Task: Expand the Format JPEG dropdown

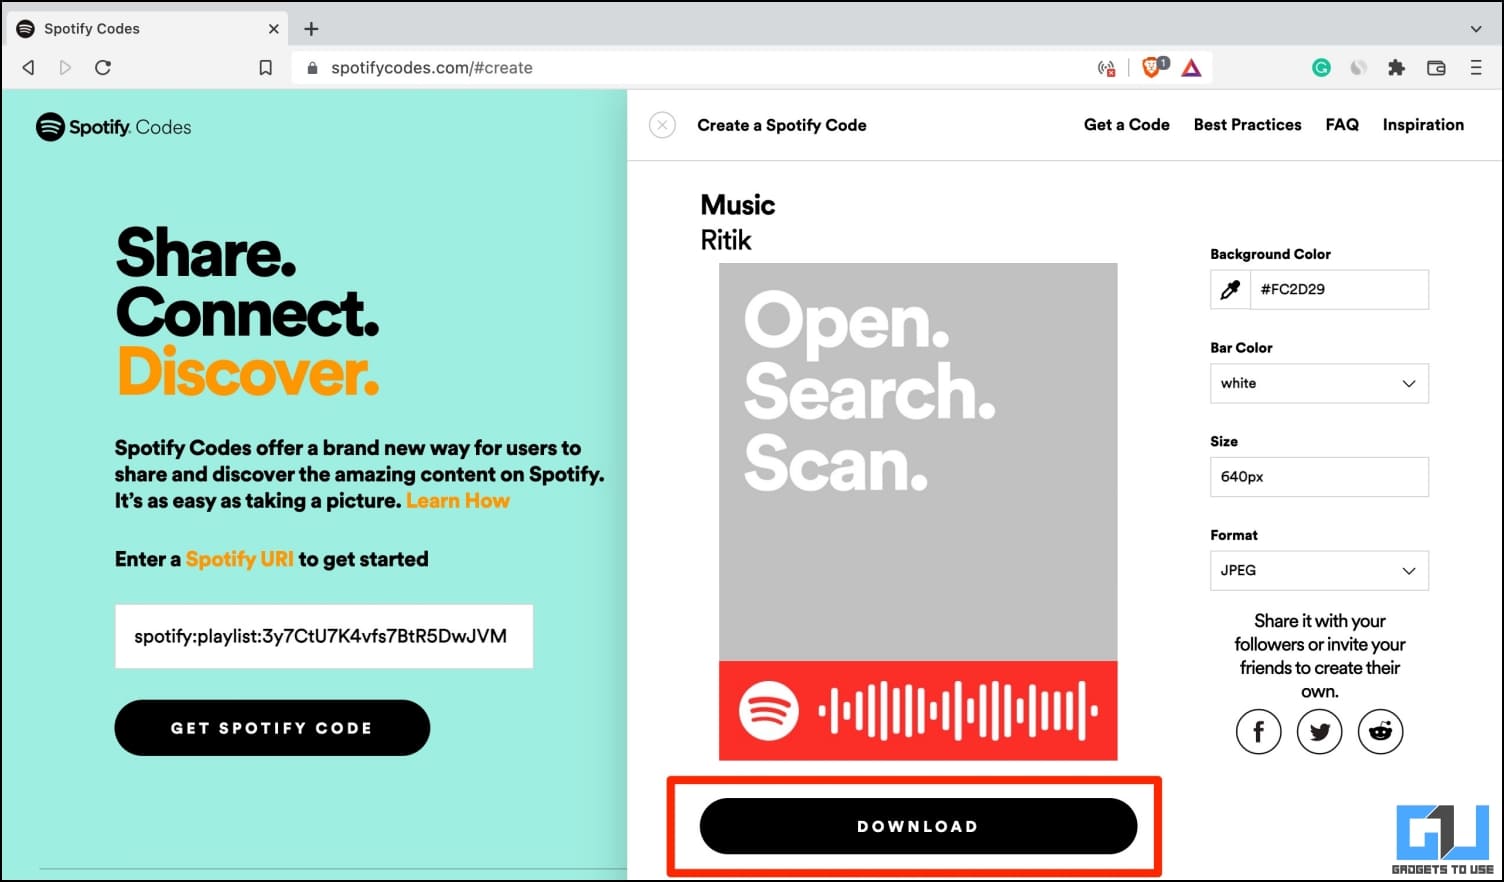Action: [x=1319, y=570]
